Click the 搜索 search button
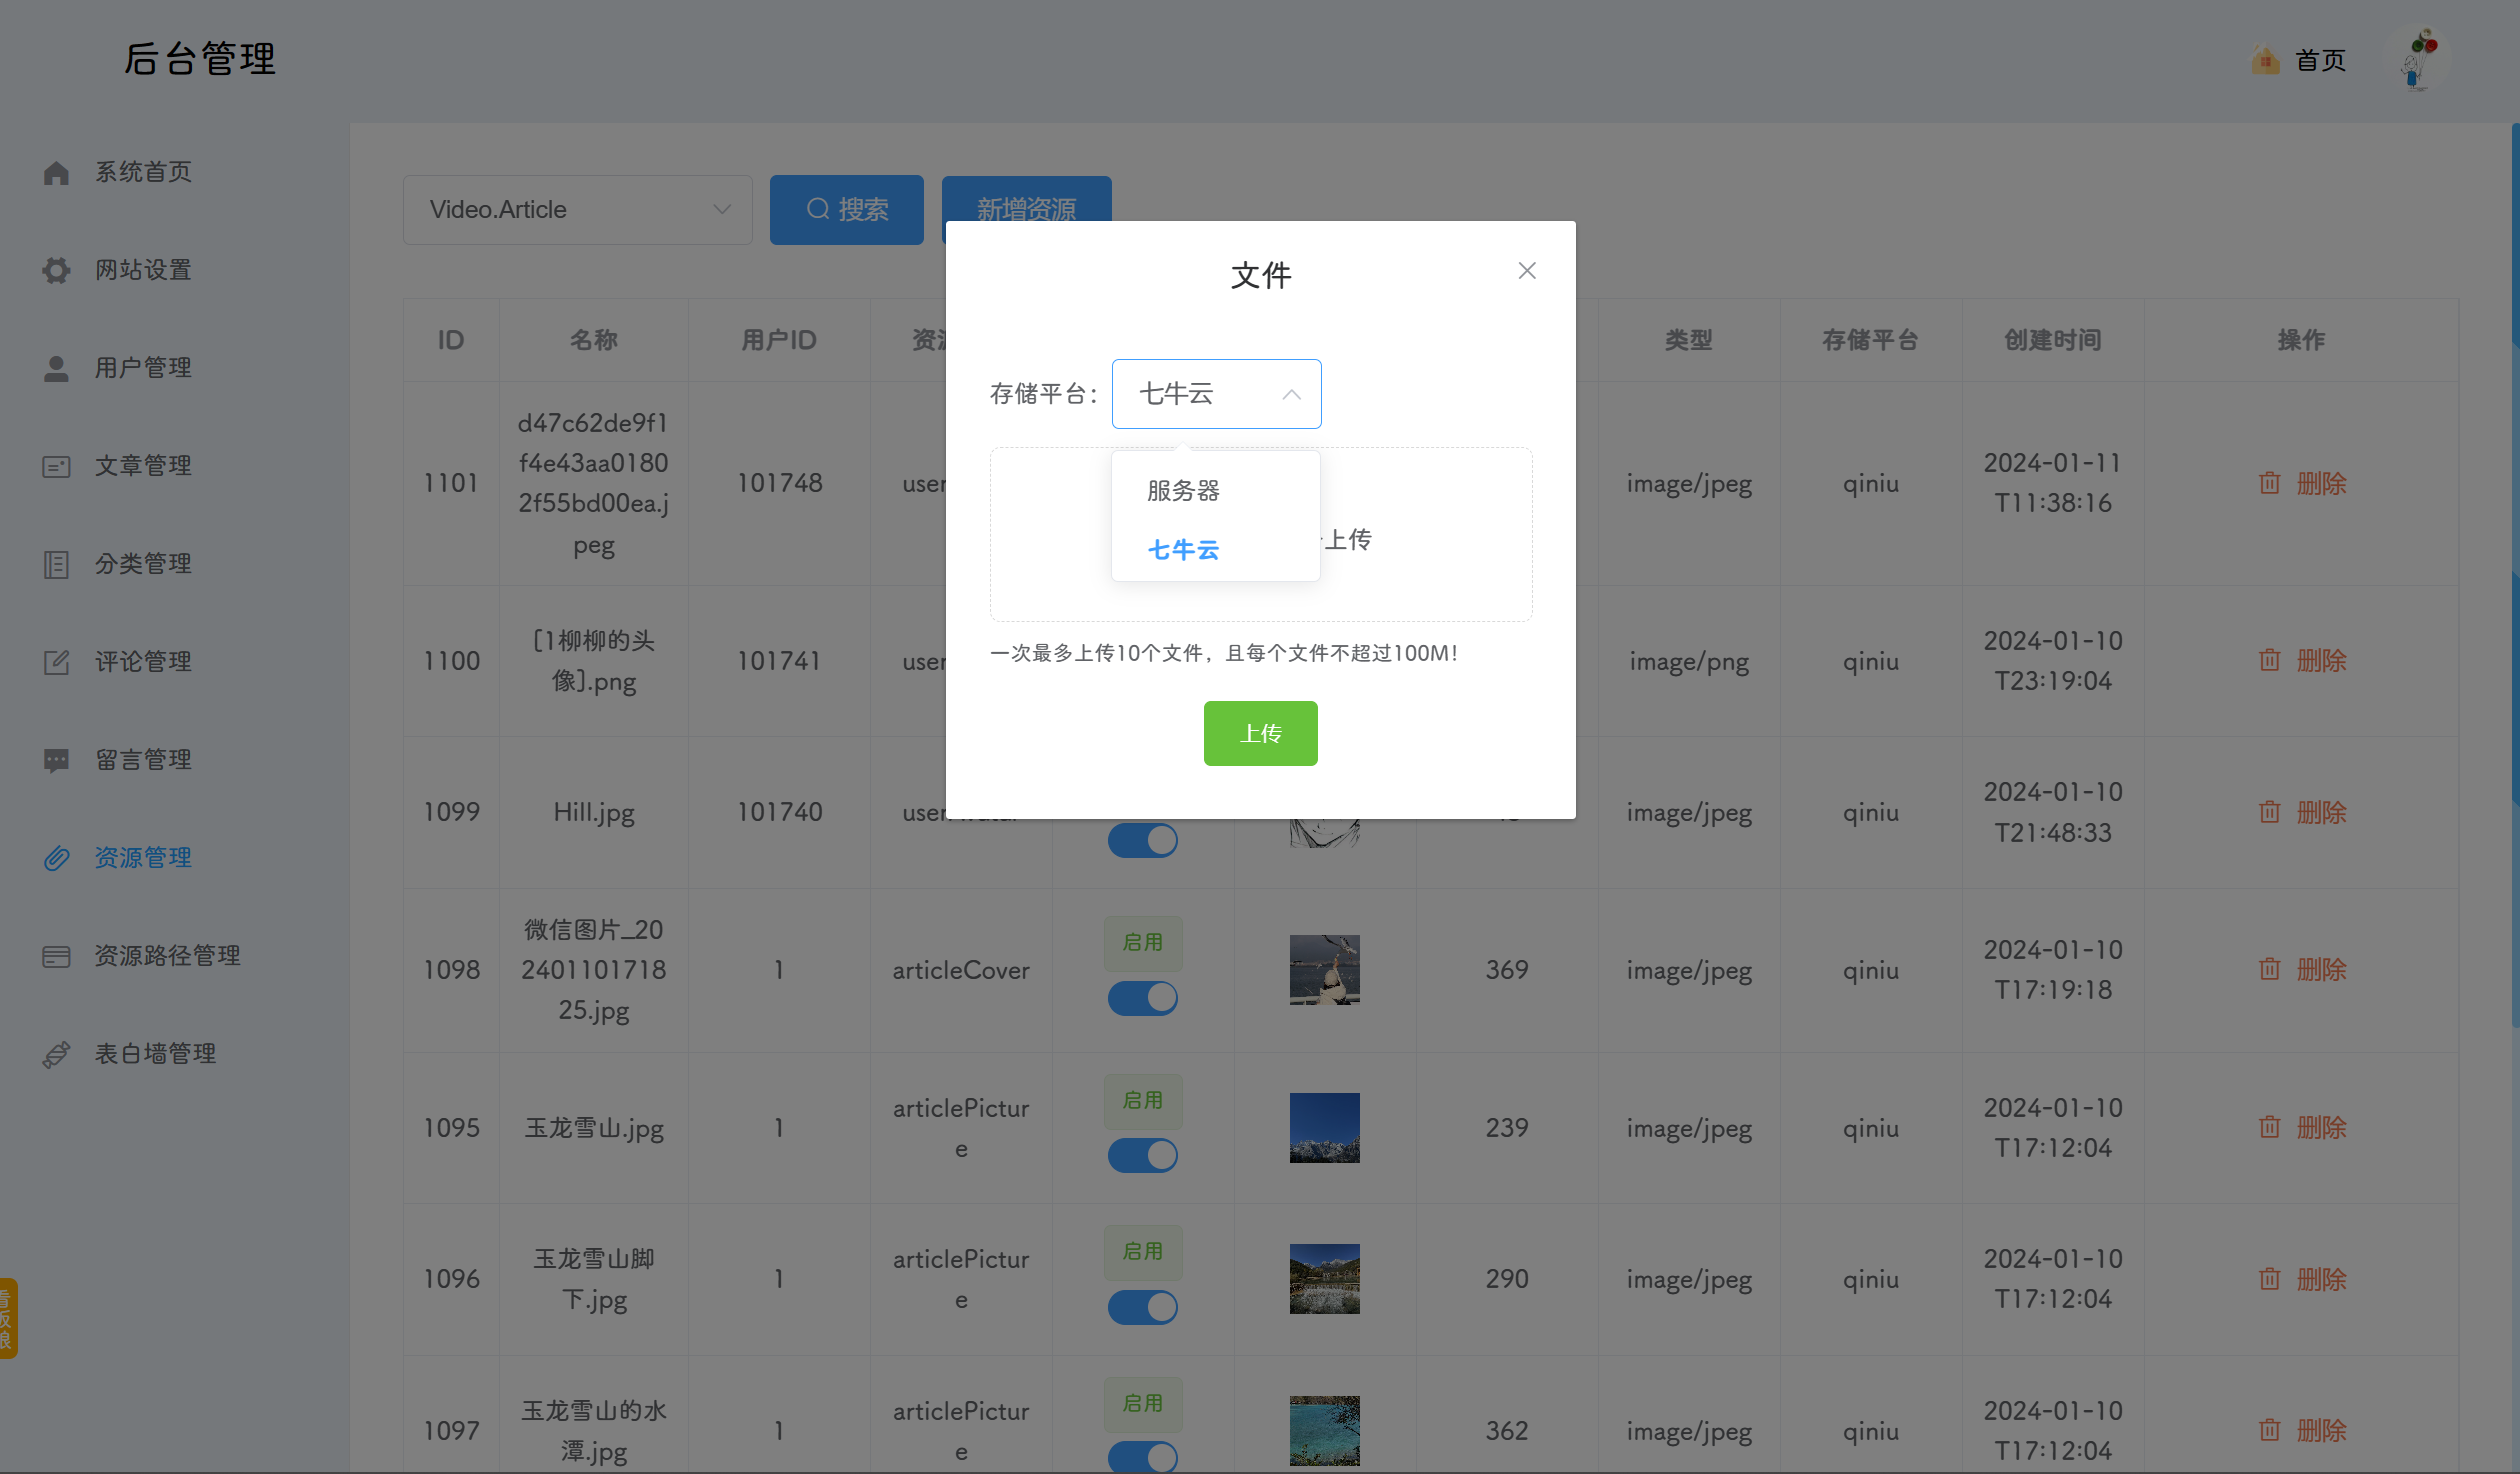The width and height of the screenshot is (2520, 1474). [846, 209]
